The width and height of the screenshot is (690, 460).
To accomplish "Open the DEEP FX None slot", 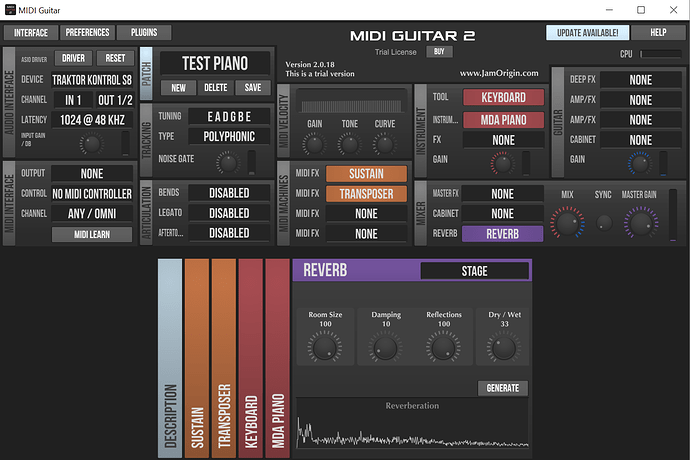I will [641, 80].
